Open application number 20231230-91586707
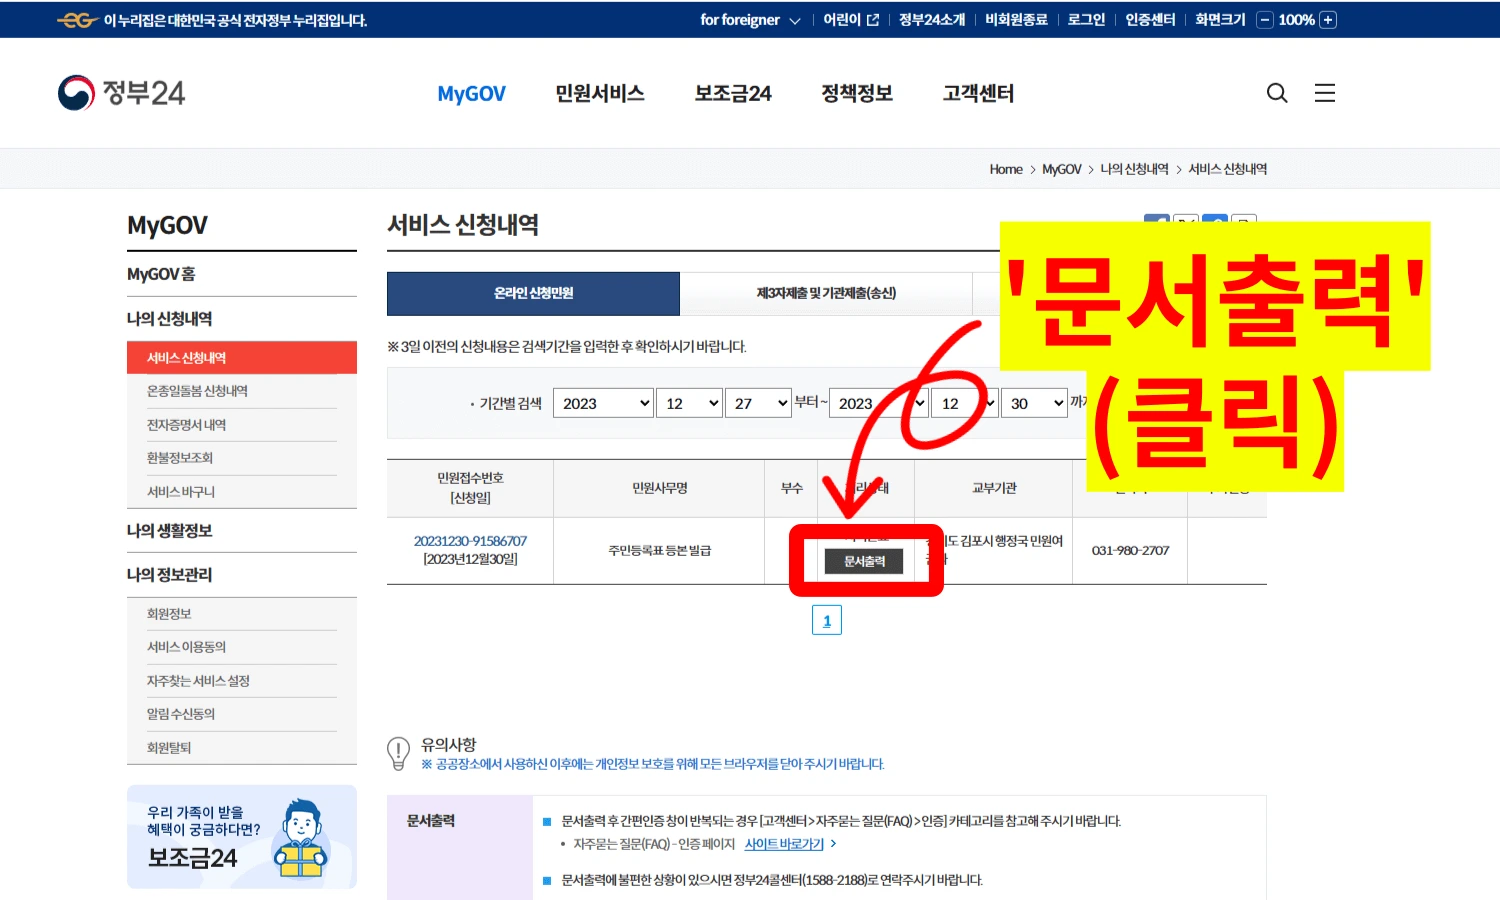Screen dimensions: 1500x900 (470, 541)
